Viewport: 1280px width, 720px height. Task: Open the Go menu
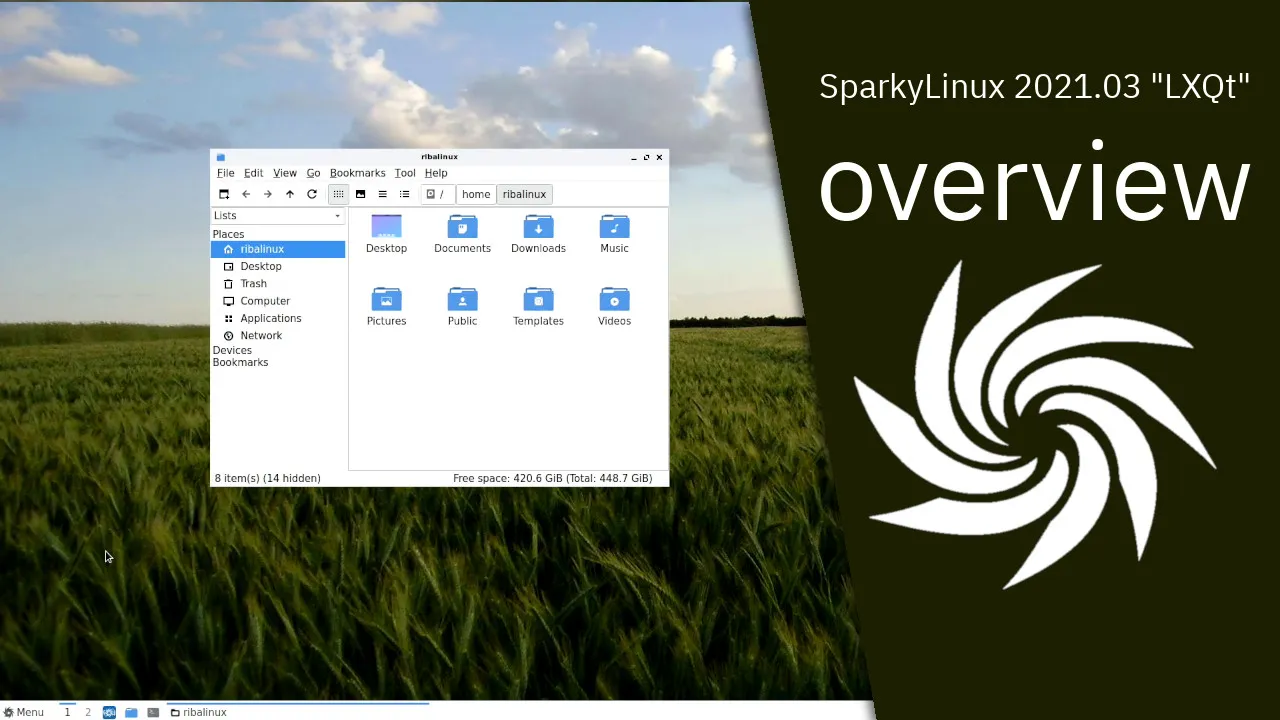pos(313,173)
